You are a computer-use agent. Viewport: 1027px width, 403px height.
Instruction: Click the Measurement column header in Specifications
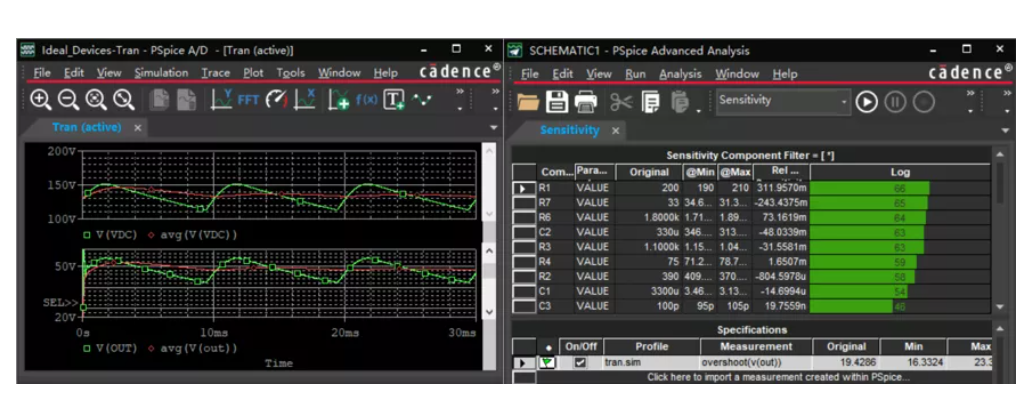point(756,347)
